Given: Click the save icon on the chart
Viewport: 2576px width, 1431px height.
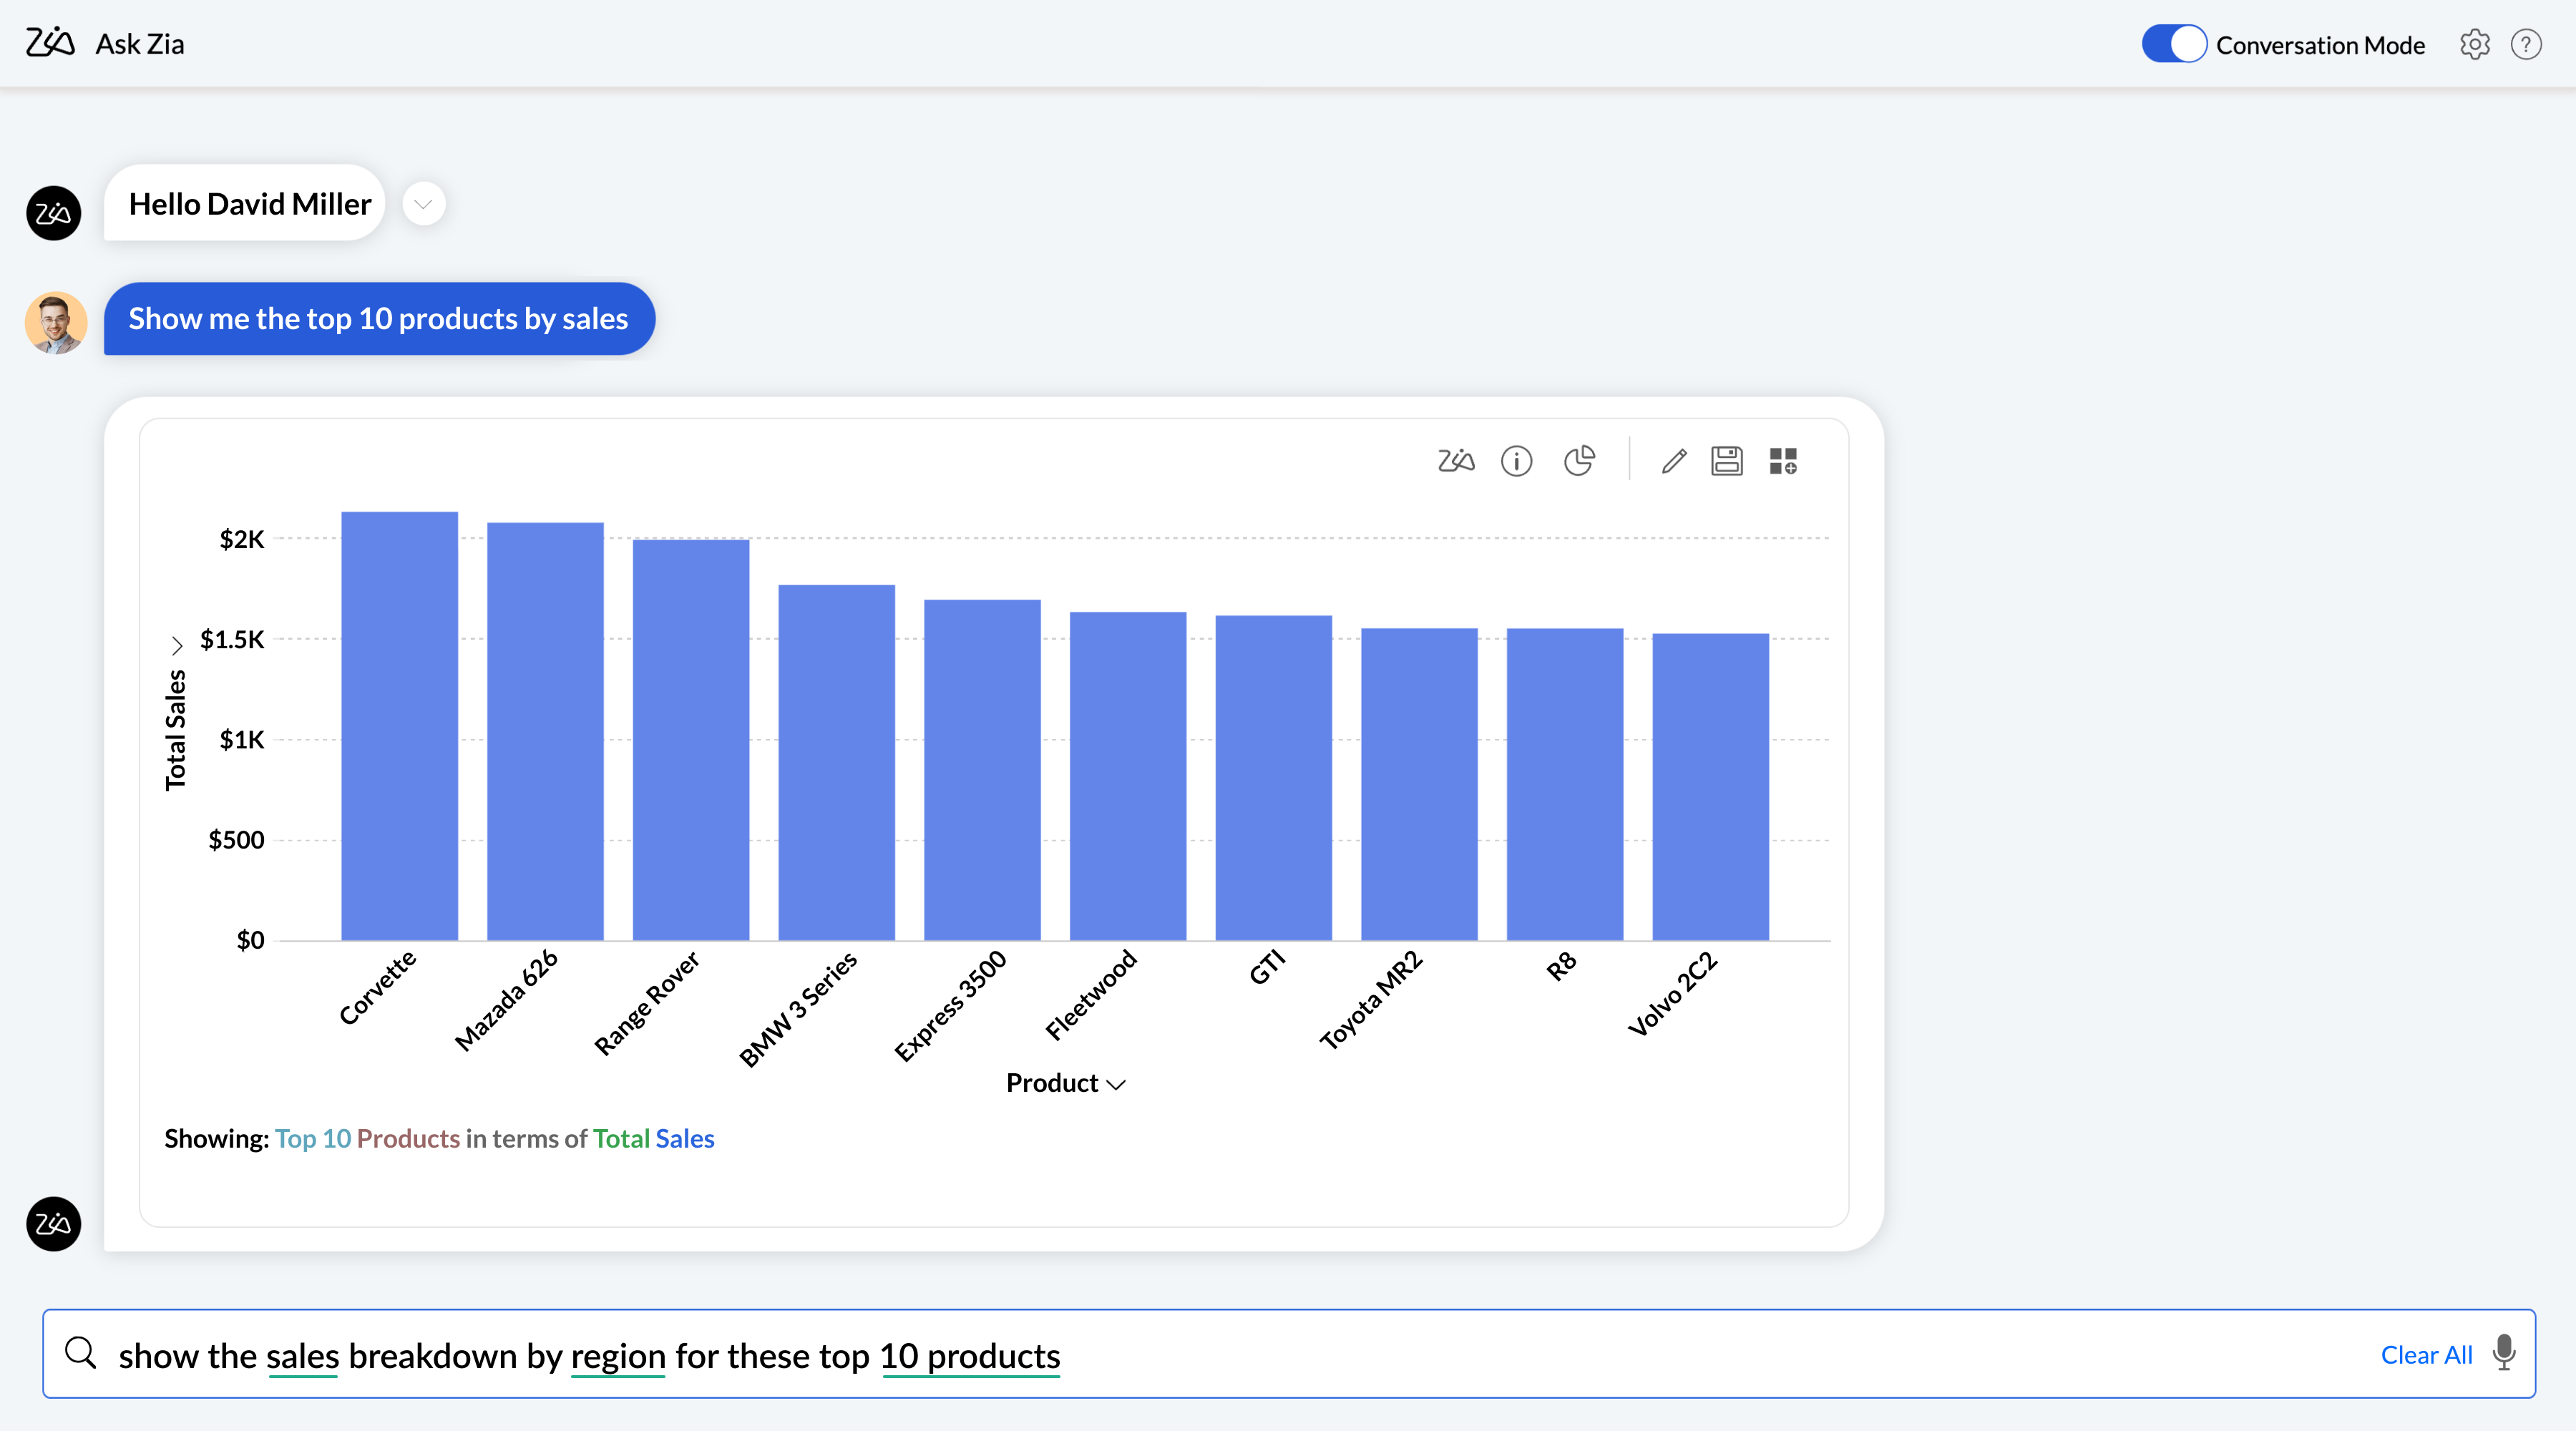Looking at the screenshot, I should click(x=1727, y=461).
